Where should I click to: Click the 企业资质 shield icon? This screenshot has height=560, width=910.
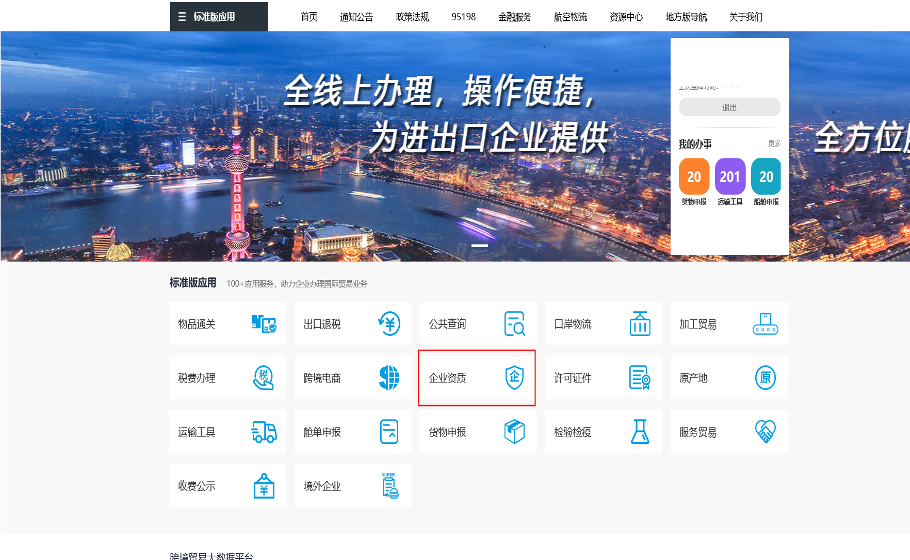coord(514,378)
